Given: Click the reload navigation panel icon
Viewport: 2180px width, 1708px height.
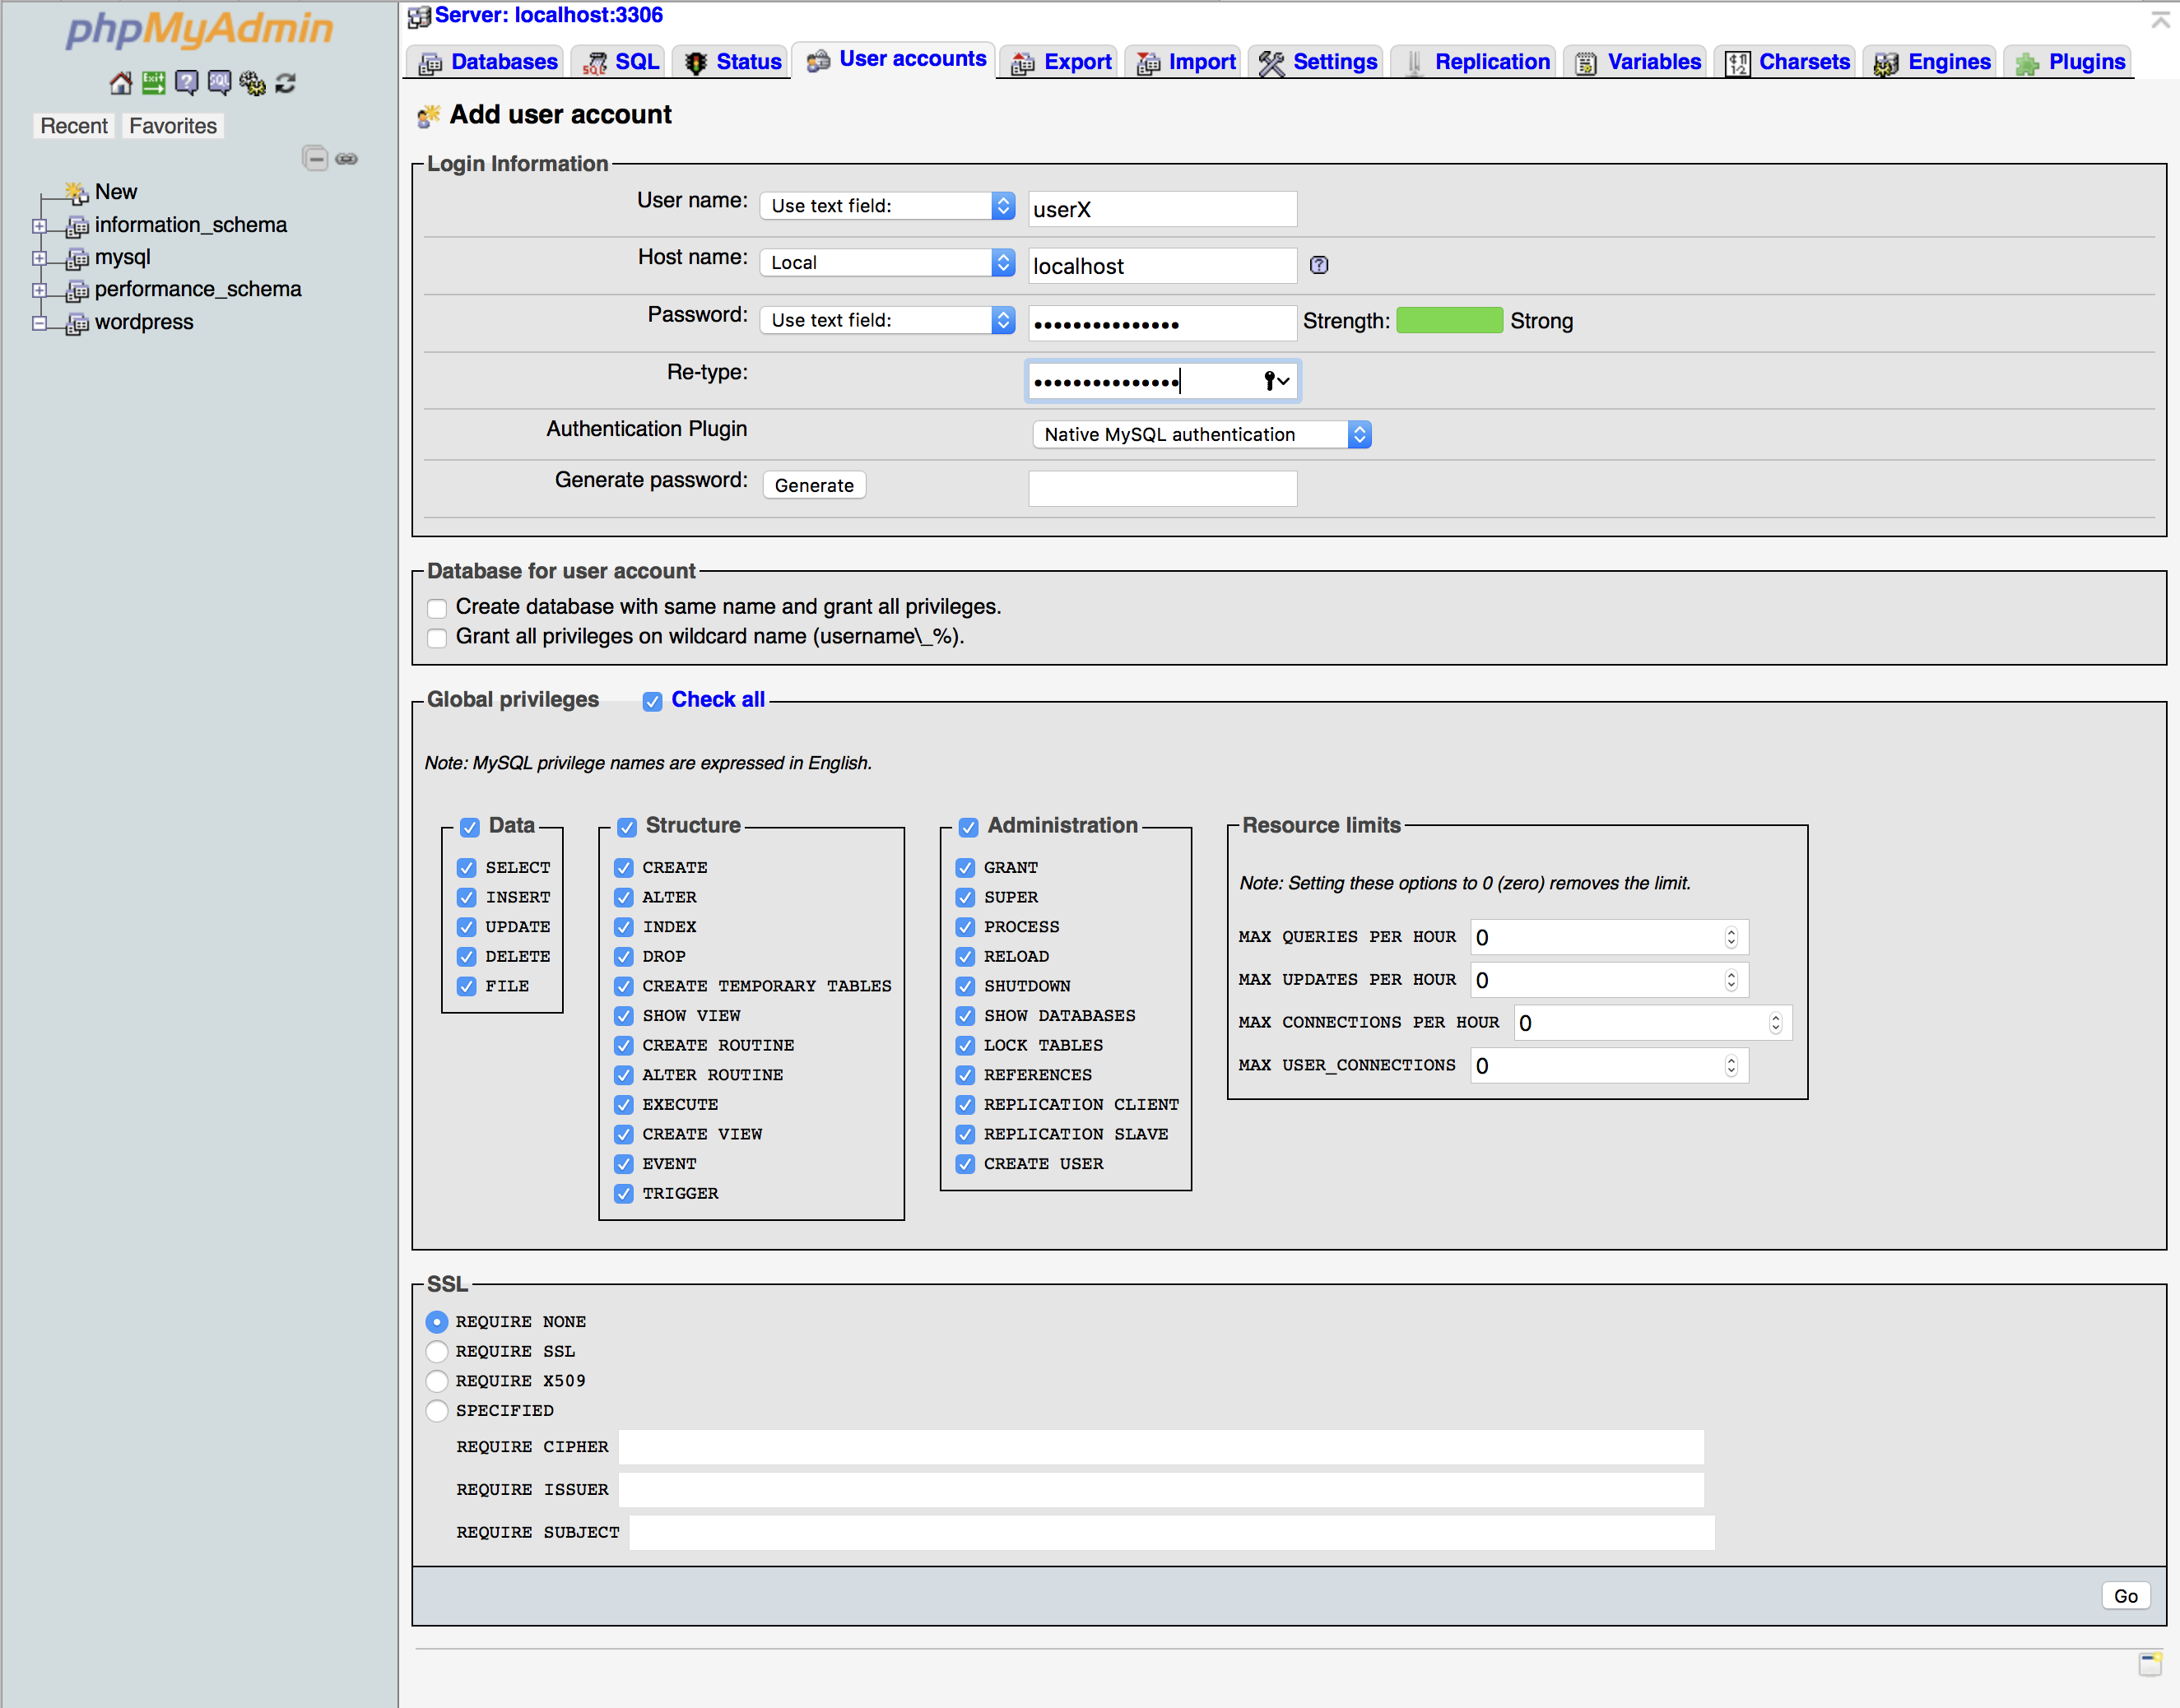Looking at the screenshot, I should click(286, 83).
